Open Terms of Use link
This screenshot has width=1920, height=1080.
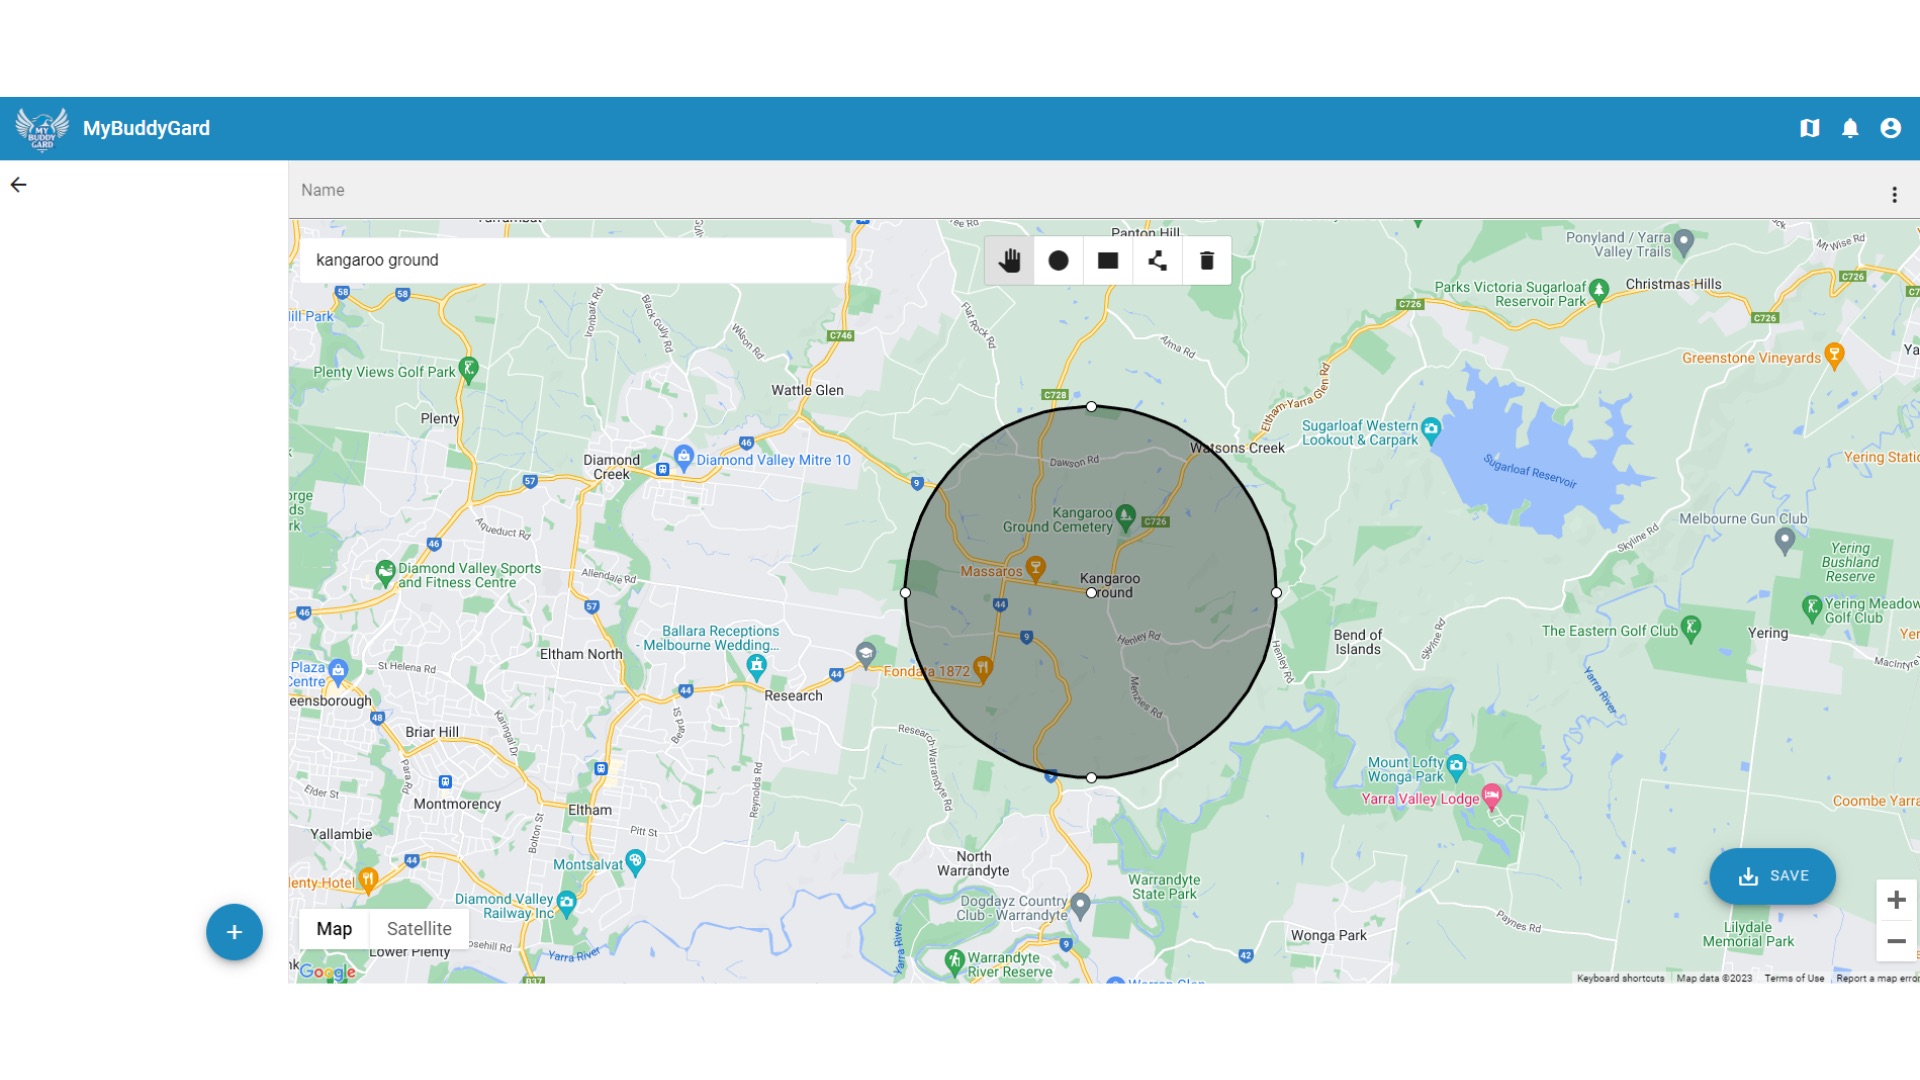point(1794,978)
